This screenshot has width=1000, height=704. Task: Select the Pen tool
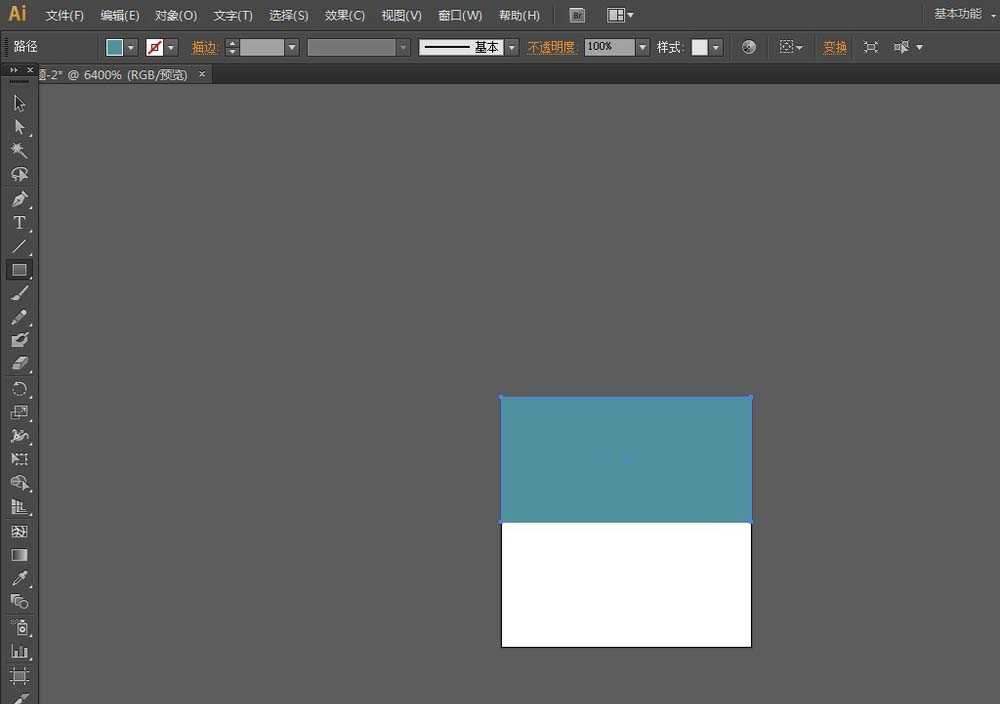pyautogui.click(x=19, y=198)
